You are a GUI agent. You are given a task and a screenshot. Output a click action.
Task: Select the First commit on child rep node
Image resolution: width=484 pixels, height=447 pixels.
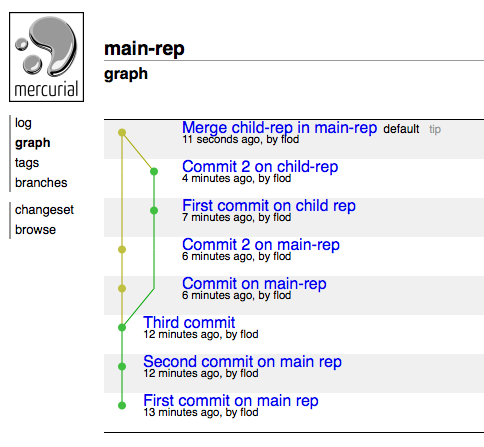(154, 211)
